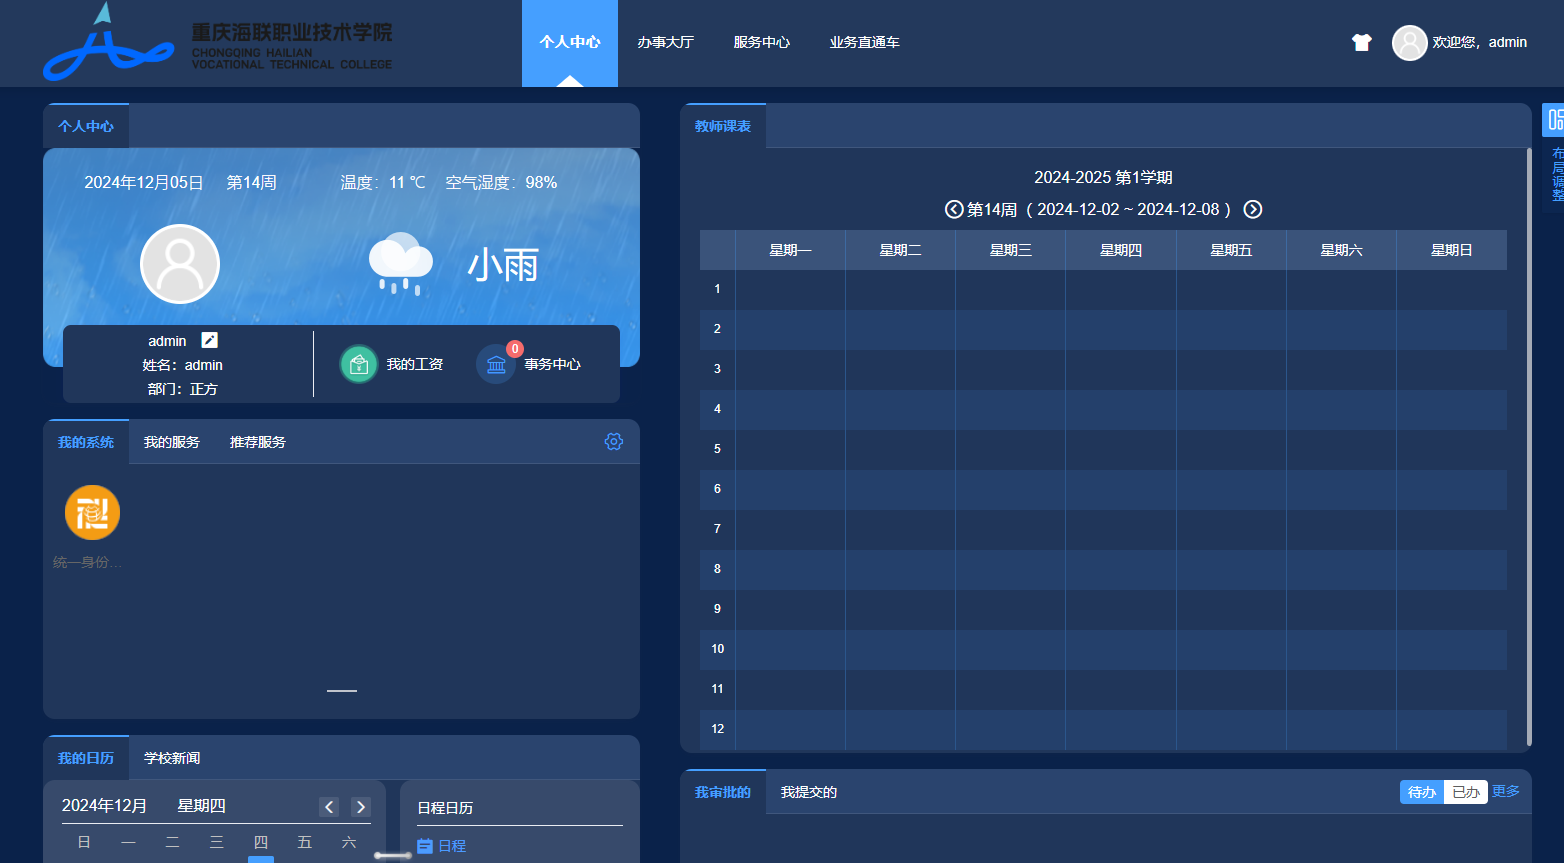
Task: Click the theme skin shirt icon
Action: (1361, 42)
